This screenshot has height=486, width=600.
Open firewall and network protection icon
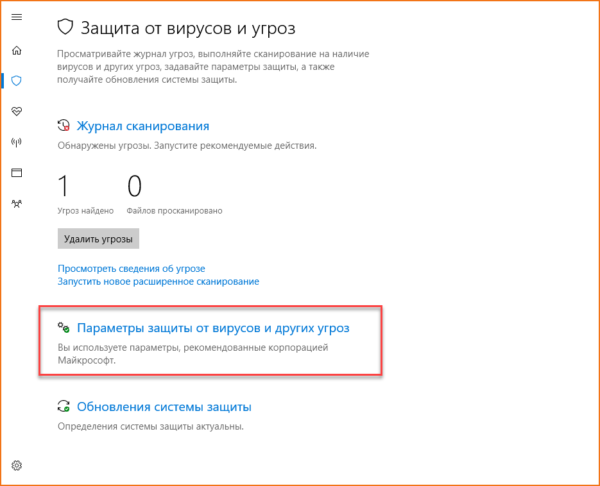16,142
